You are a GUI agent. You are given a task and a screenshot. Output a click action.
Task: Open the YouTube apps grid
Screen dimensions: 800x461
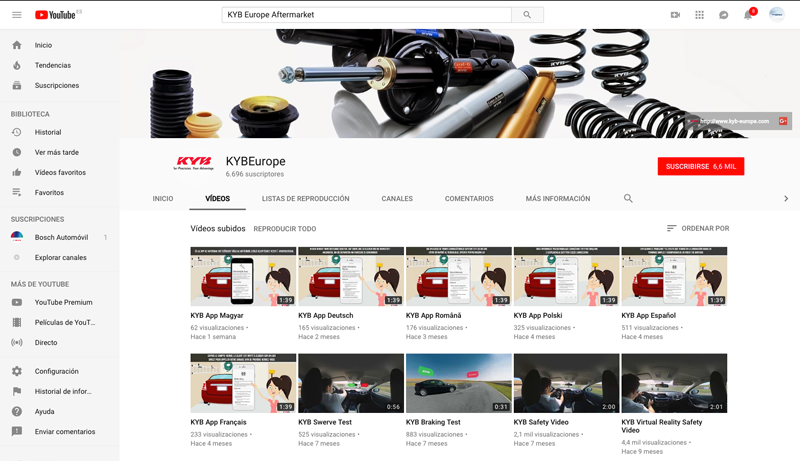click(x=699, y=15)
